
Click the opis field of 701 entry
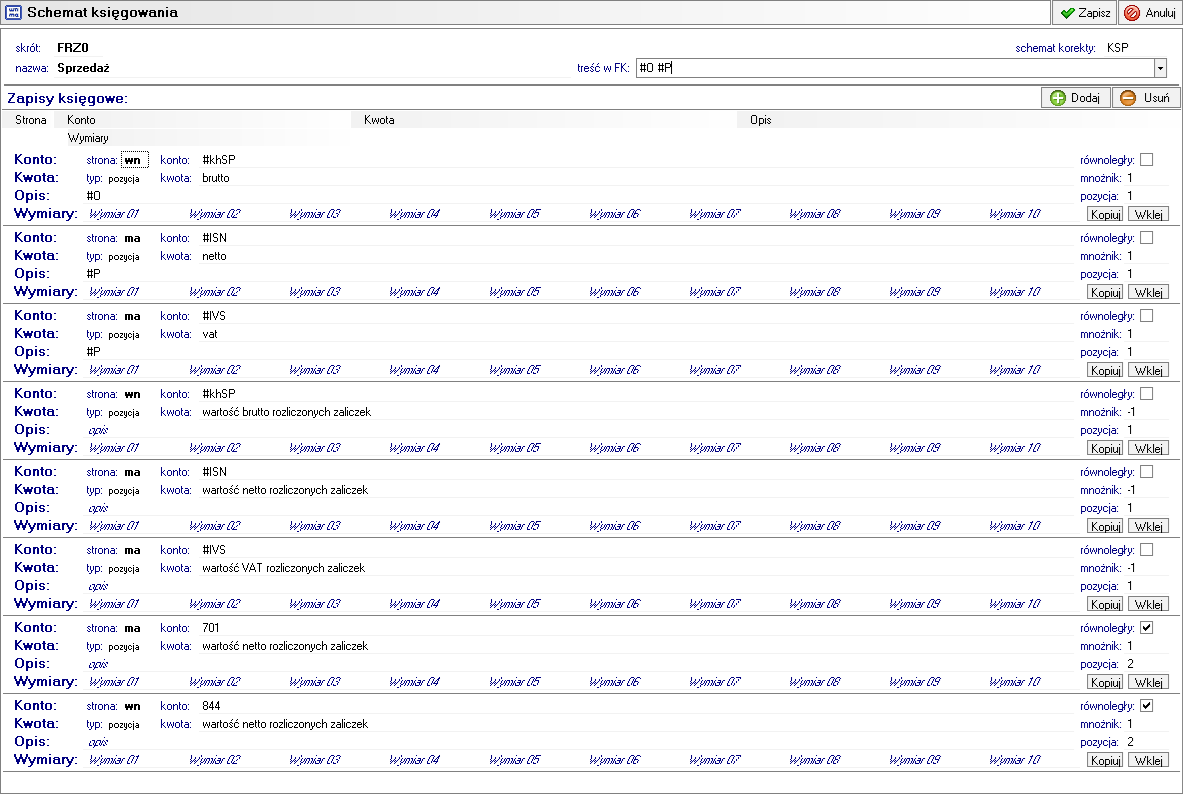point(98,664)
